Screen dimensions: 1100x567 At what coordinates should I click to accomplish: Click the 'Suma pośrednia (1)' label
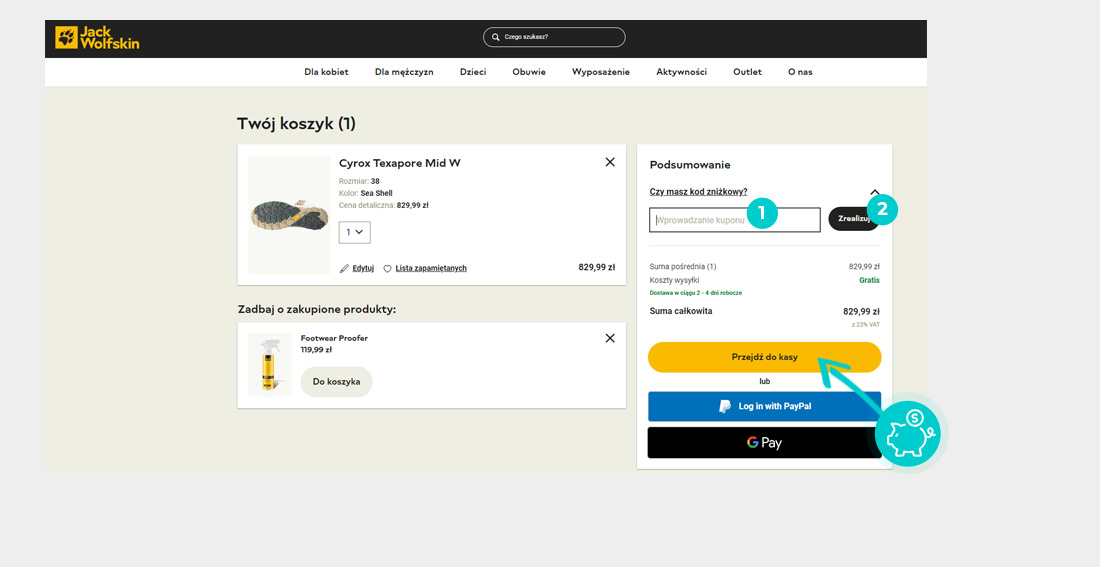click(x=683, y=267)
